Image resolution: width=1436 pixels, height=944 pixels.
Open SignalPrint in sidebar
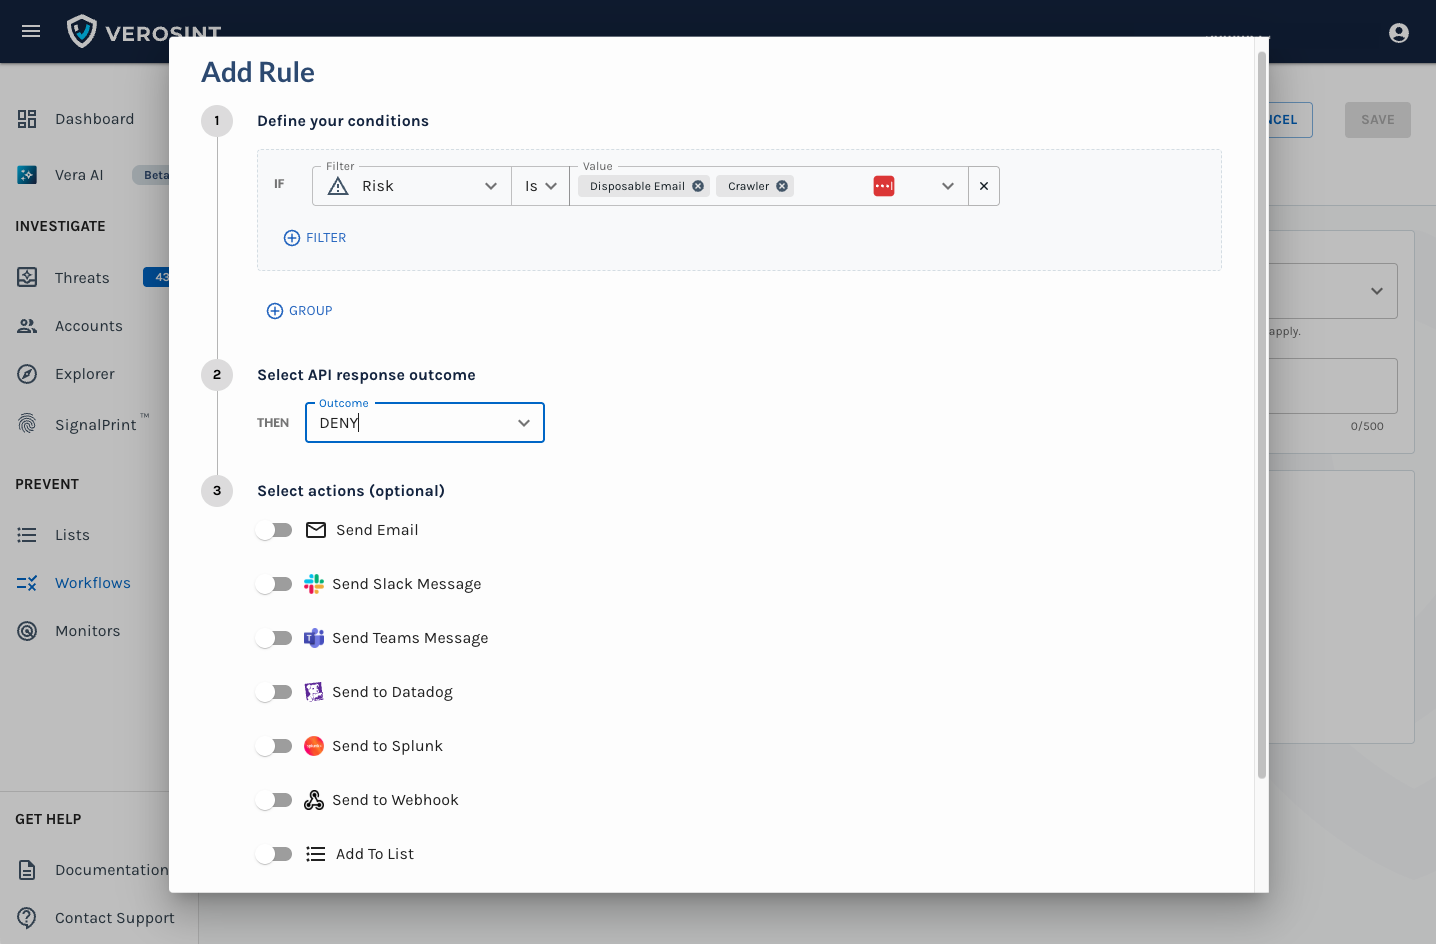(96, 424)
